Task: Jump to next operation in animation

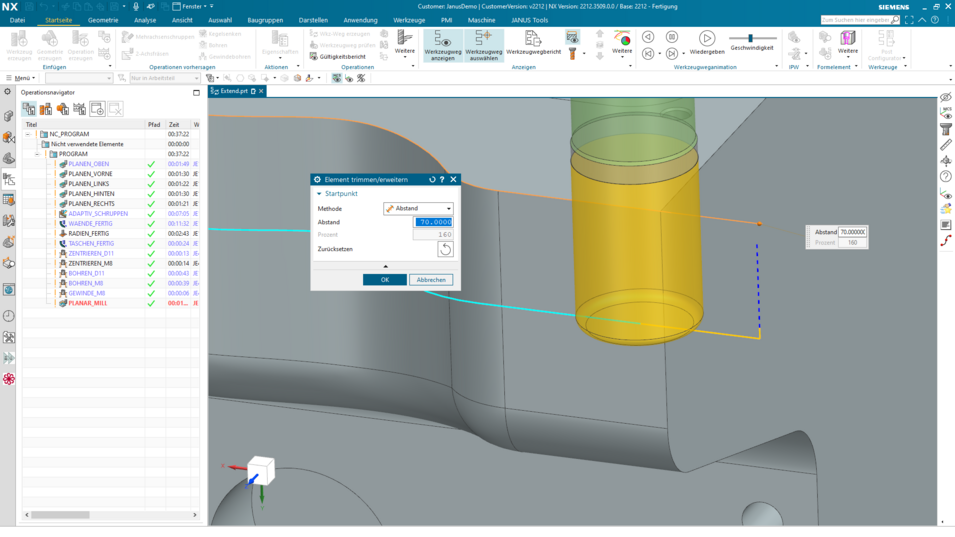Action: tap(672, 54)
